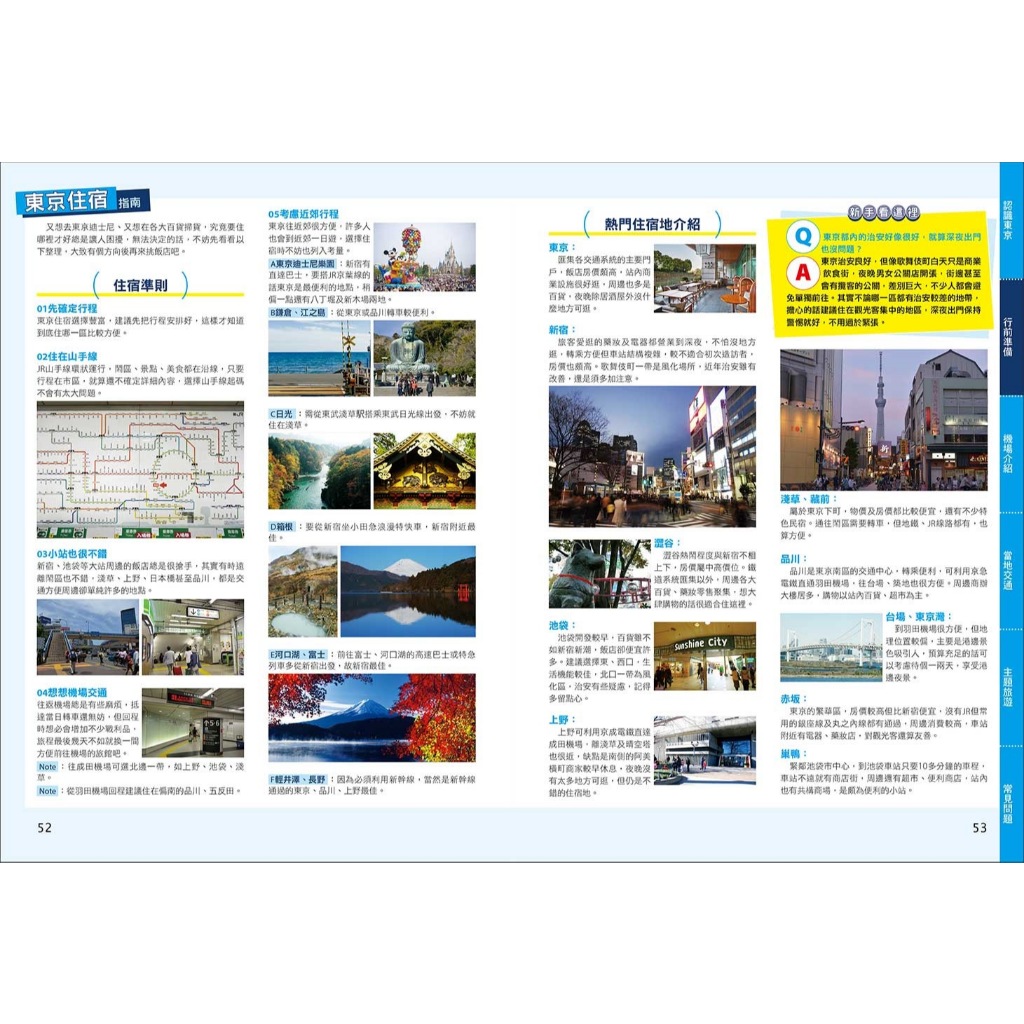Image resolution: width=1024 pixels, height=1024 pixels.
Task: Click the second Note label about Haneda airport
Action: click(x=48, y=791)
